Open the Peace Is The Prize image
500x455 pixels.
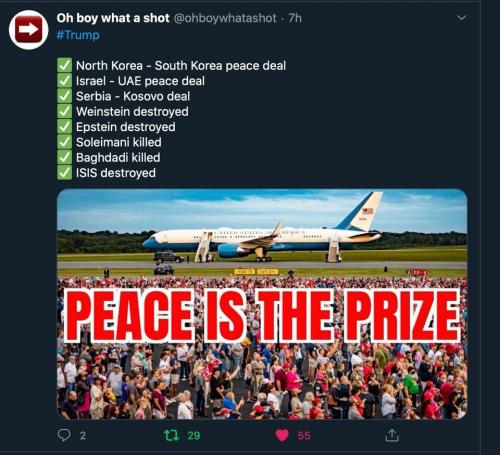click(262, 304)
